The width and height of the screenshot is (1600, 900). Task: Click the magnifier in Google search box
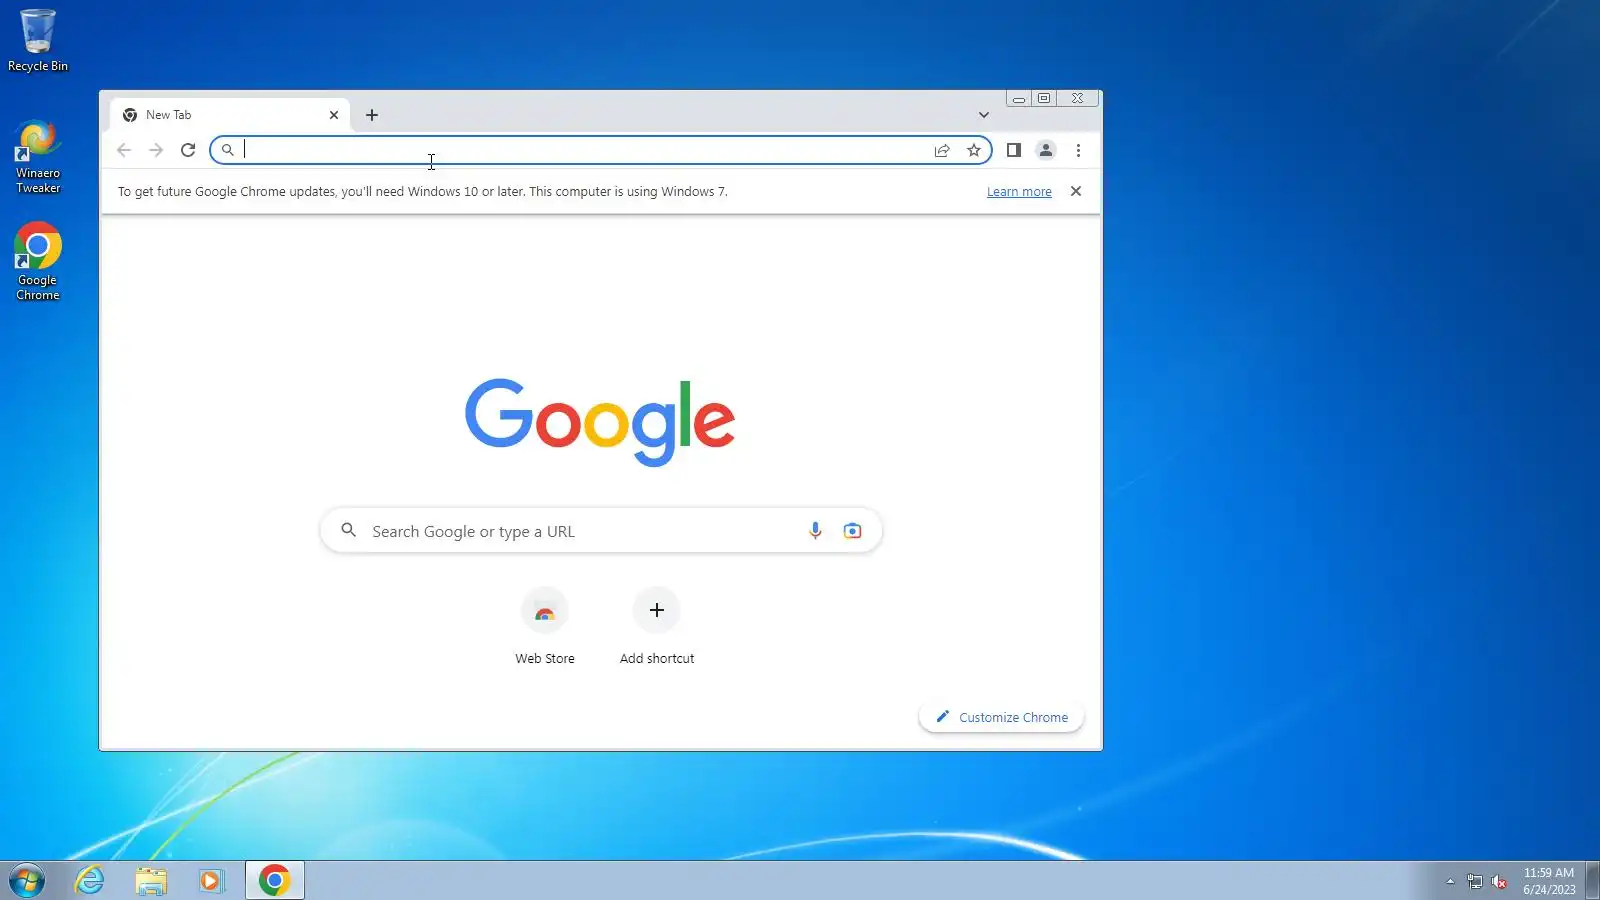coord(348,530)
